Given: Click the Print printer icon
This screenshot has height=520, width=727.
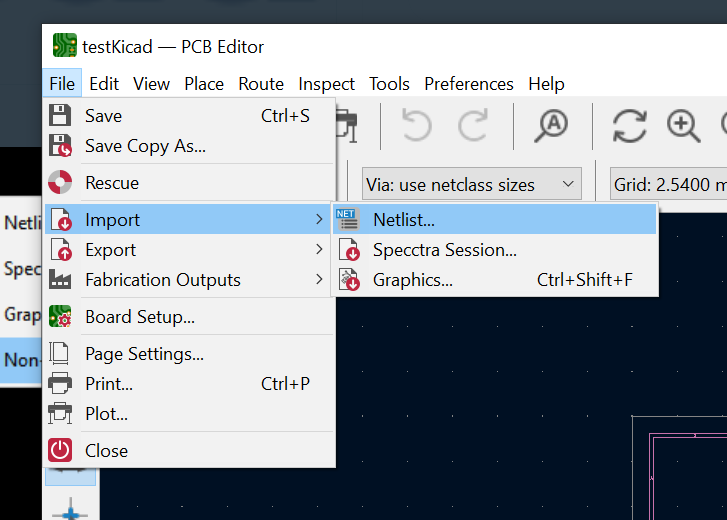Looking at the screenshot, I should pyautogui.click(x=60, y=383).
